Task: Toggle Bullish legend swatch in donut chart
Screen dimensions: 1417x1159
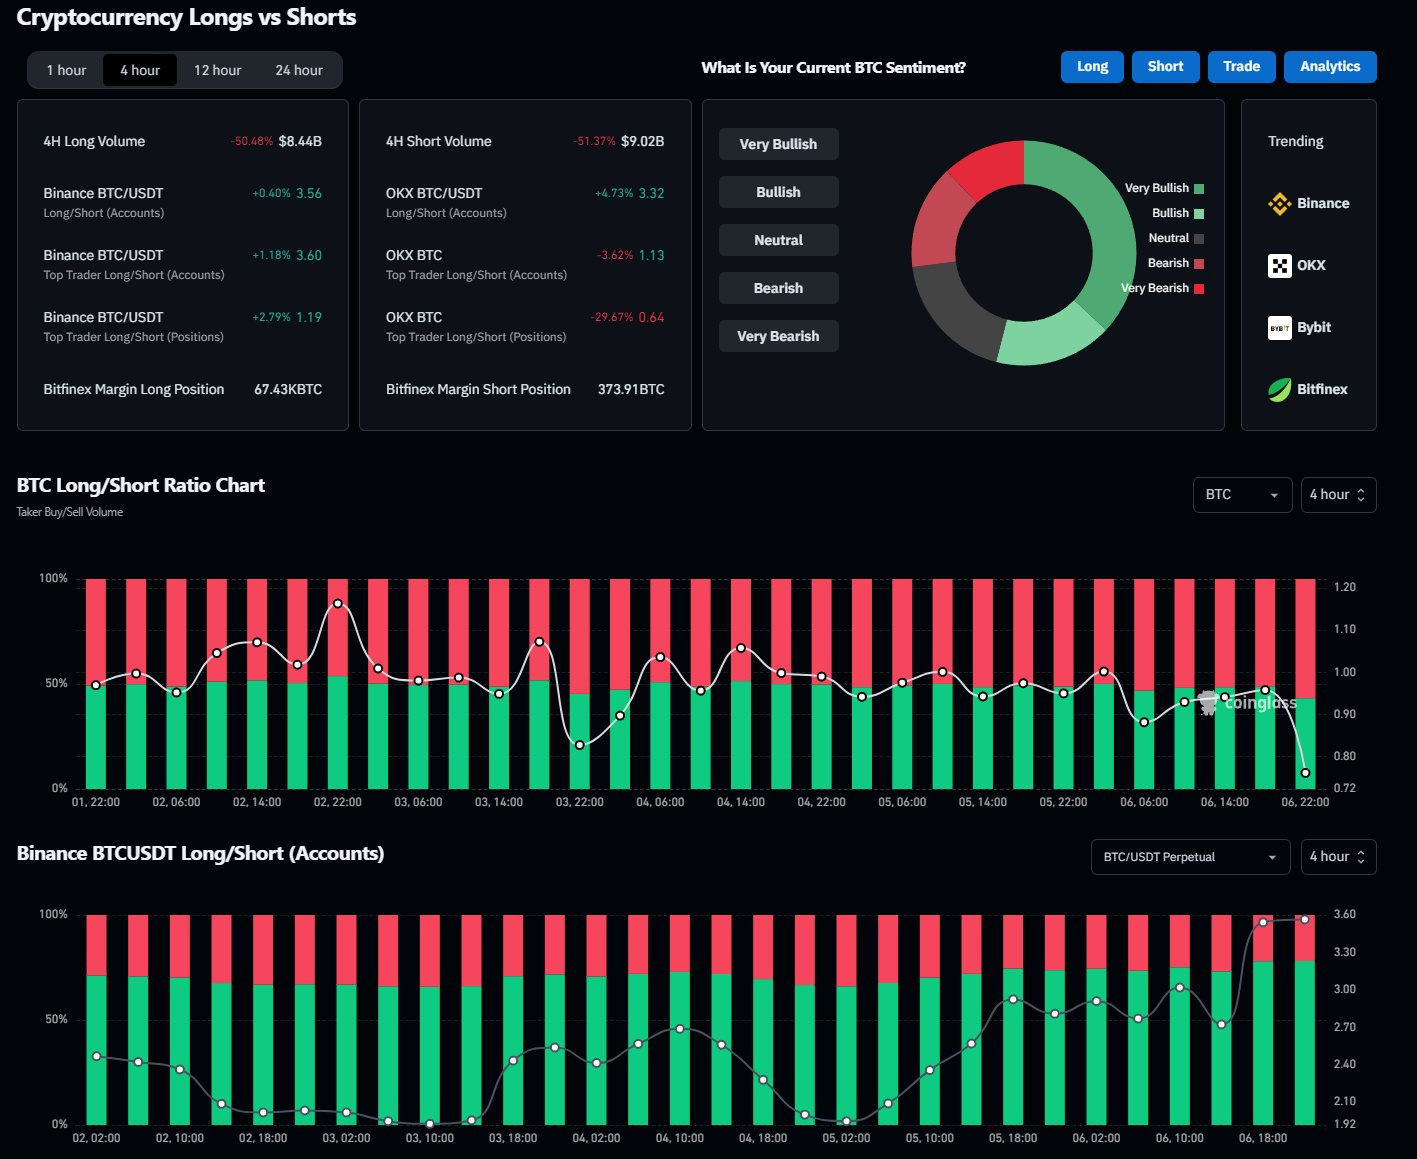Action: [x=1199, y=214]
